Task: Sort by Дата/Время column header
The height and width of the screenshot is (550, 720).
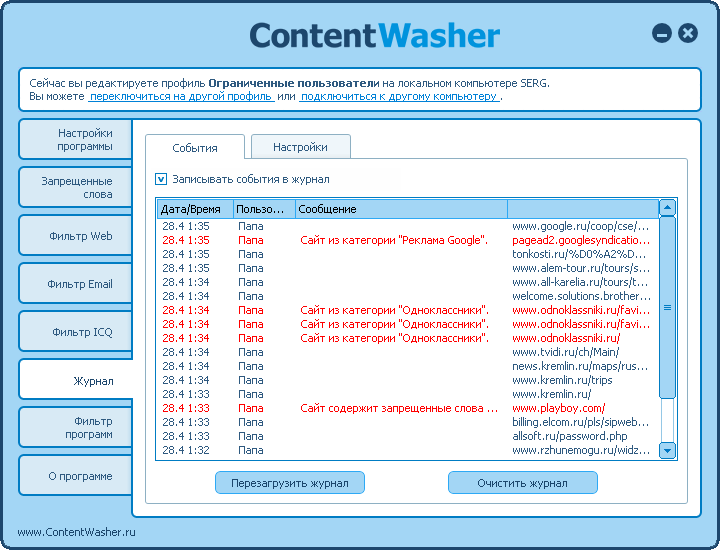Action: point(195,209)
